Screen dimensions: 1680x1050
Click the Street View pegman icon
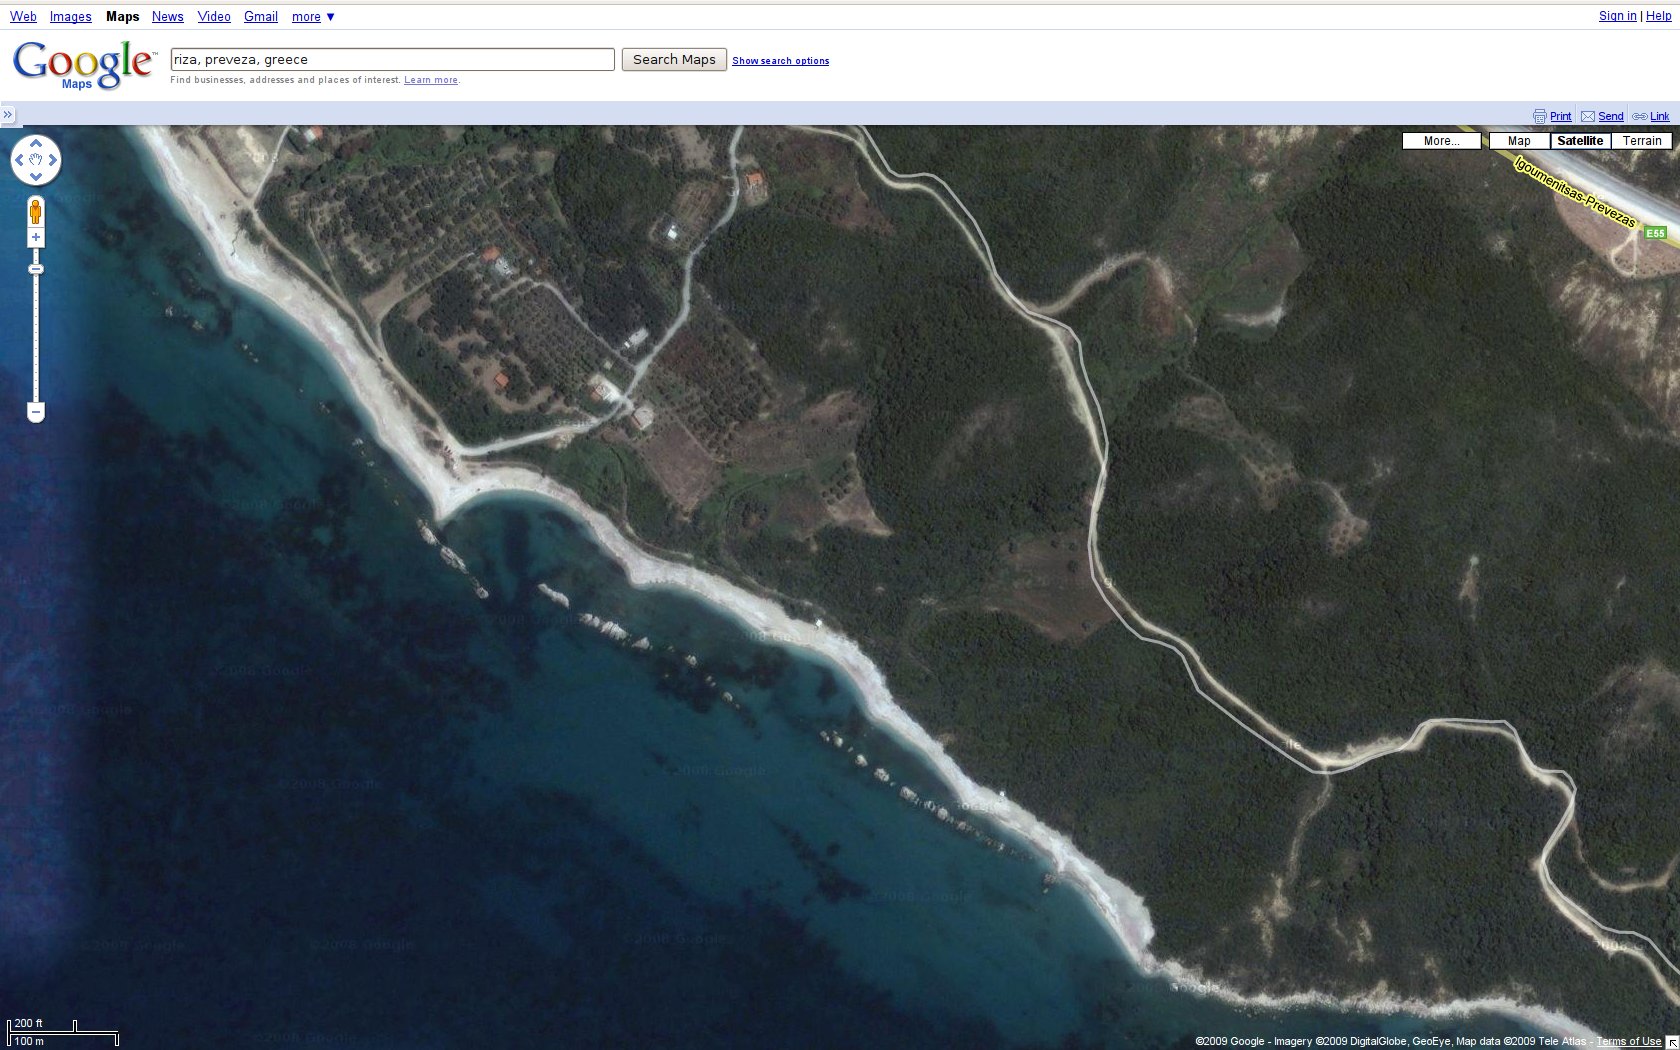[36, 212]
